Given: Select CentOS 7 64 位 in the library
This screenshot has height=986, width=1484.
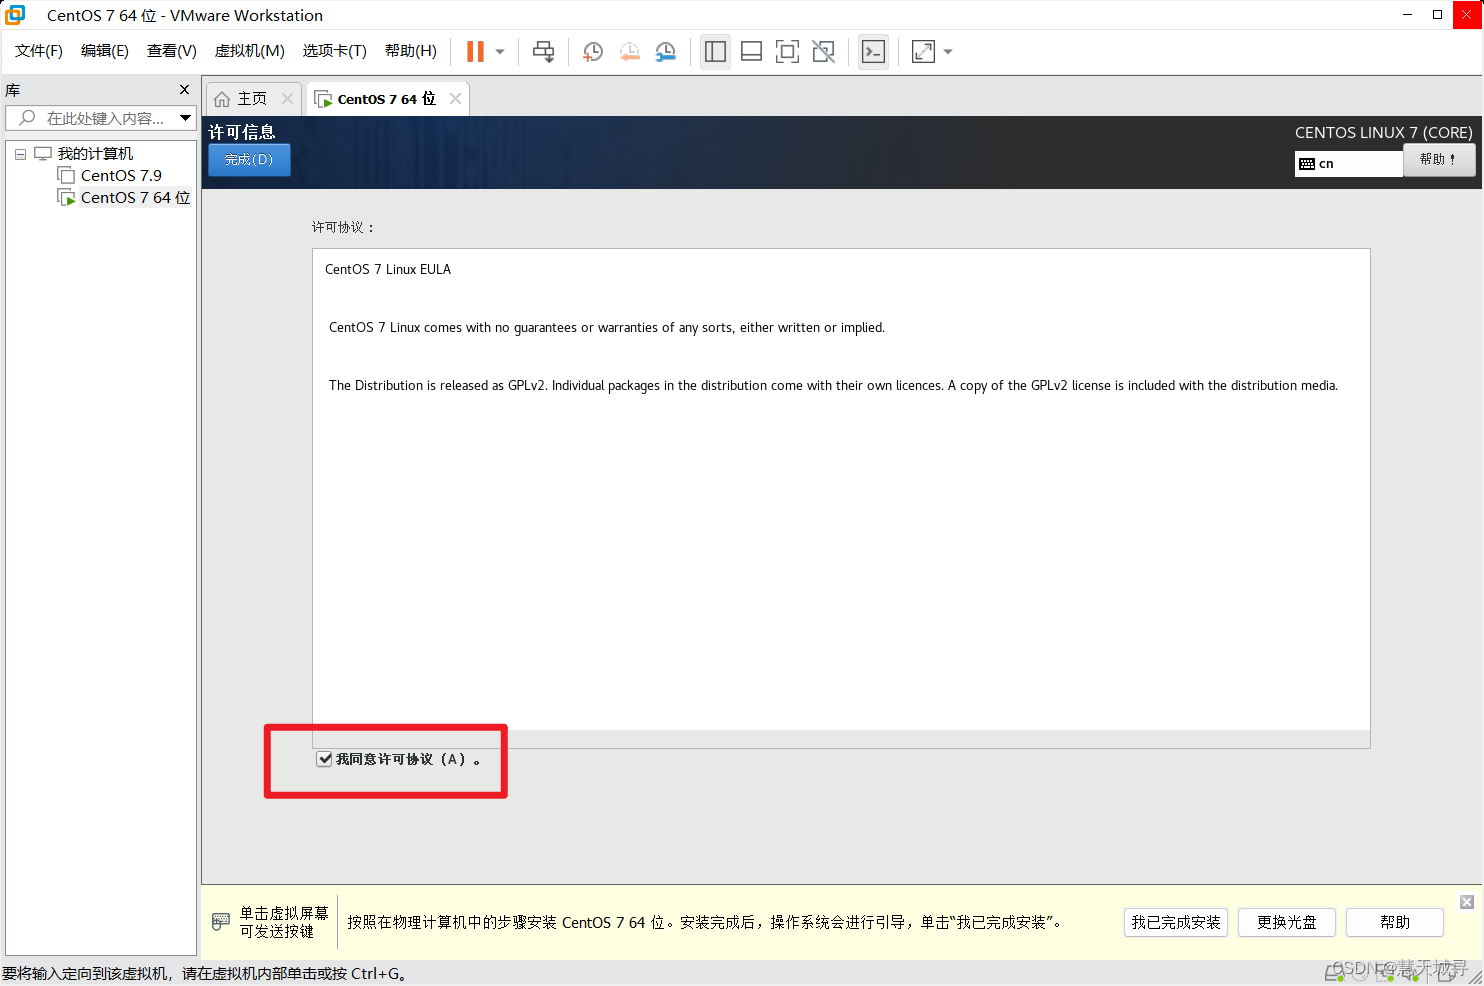Looking at the screenshot, I should [135, 198].
